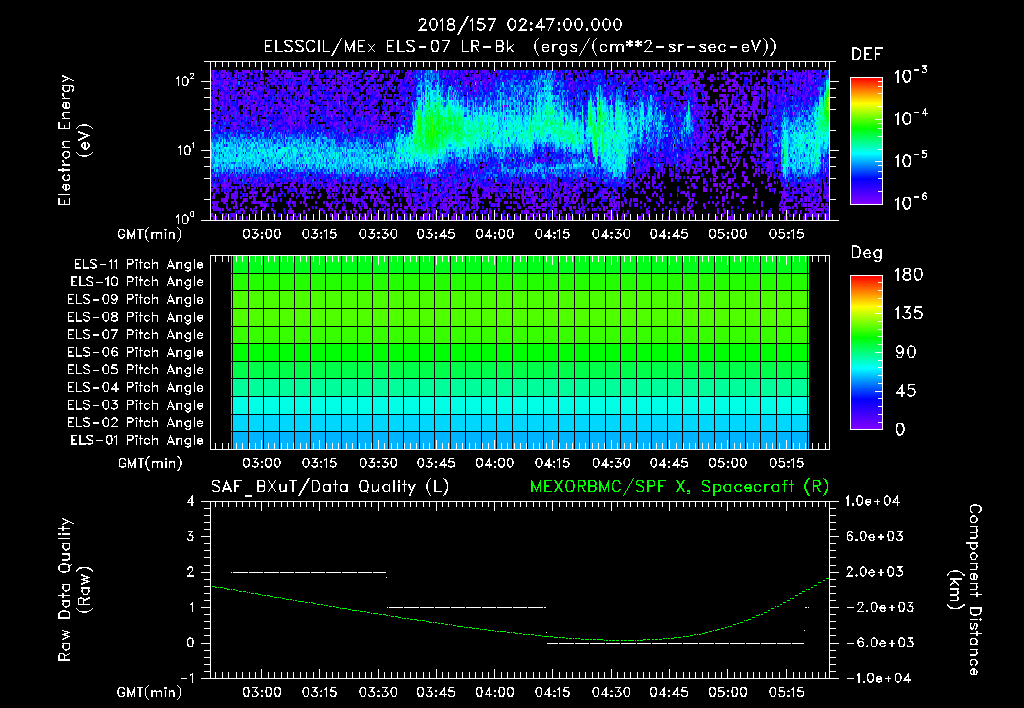Click the ELS-10 Pitch Angle row label

pyautogui.click(x=137, y=282)
